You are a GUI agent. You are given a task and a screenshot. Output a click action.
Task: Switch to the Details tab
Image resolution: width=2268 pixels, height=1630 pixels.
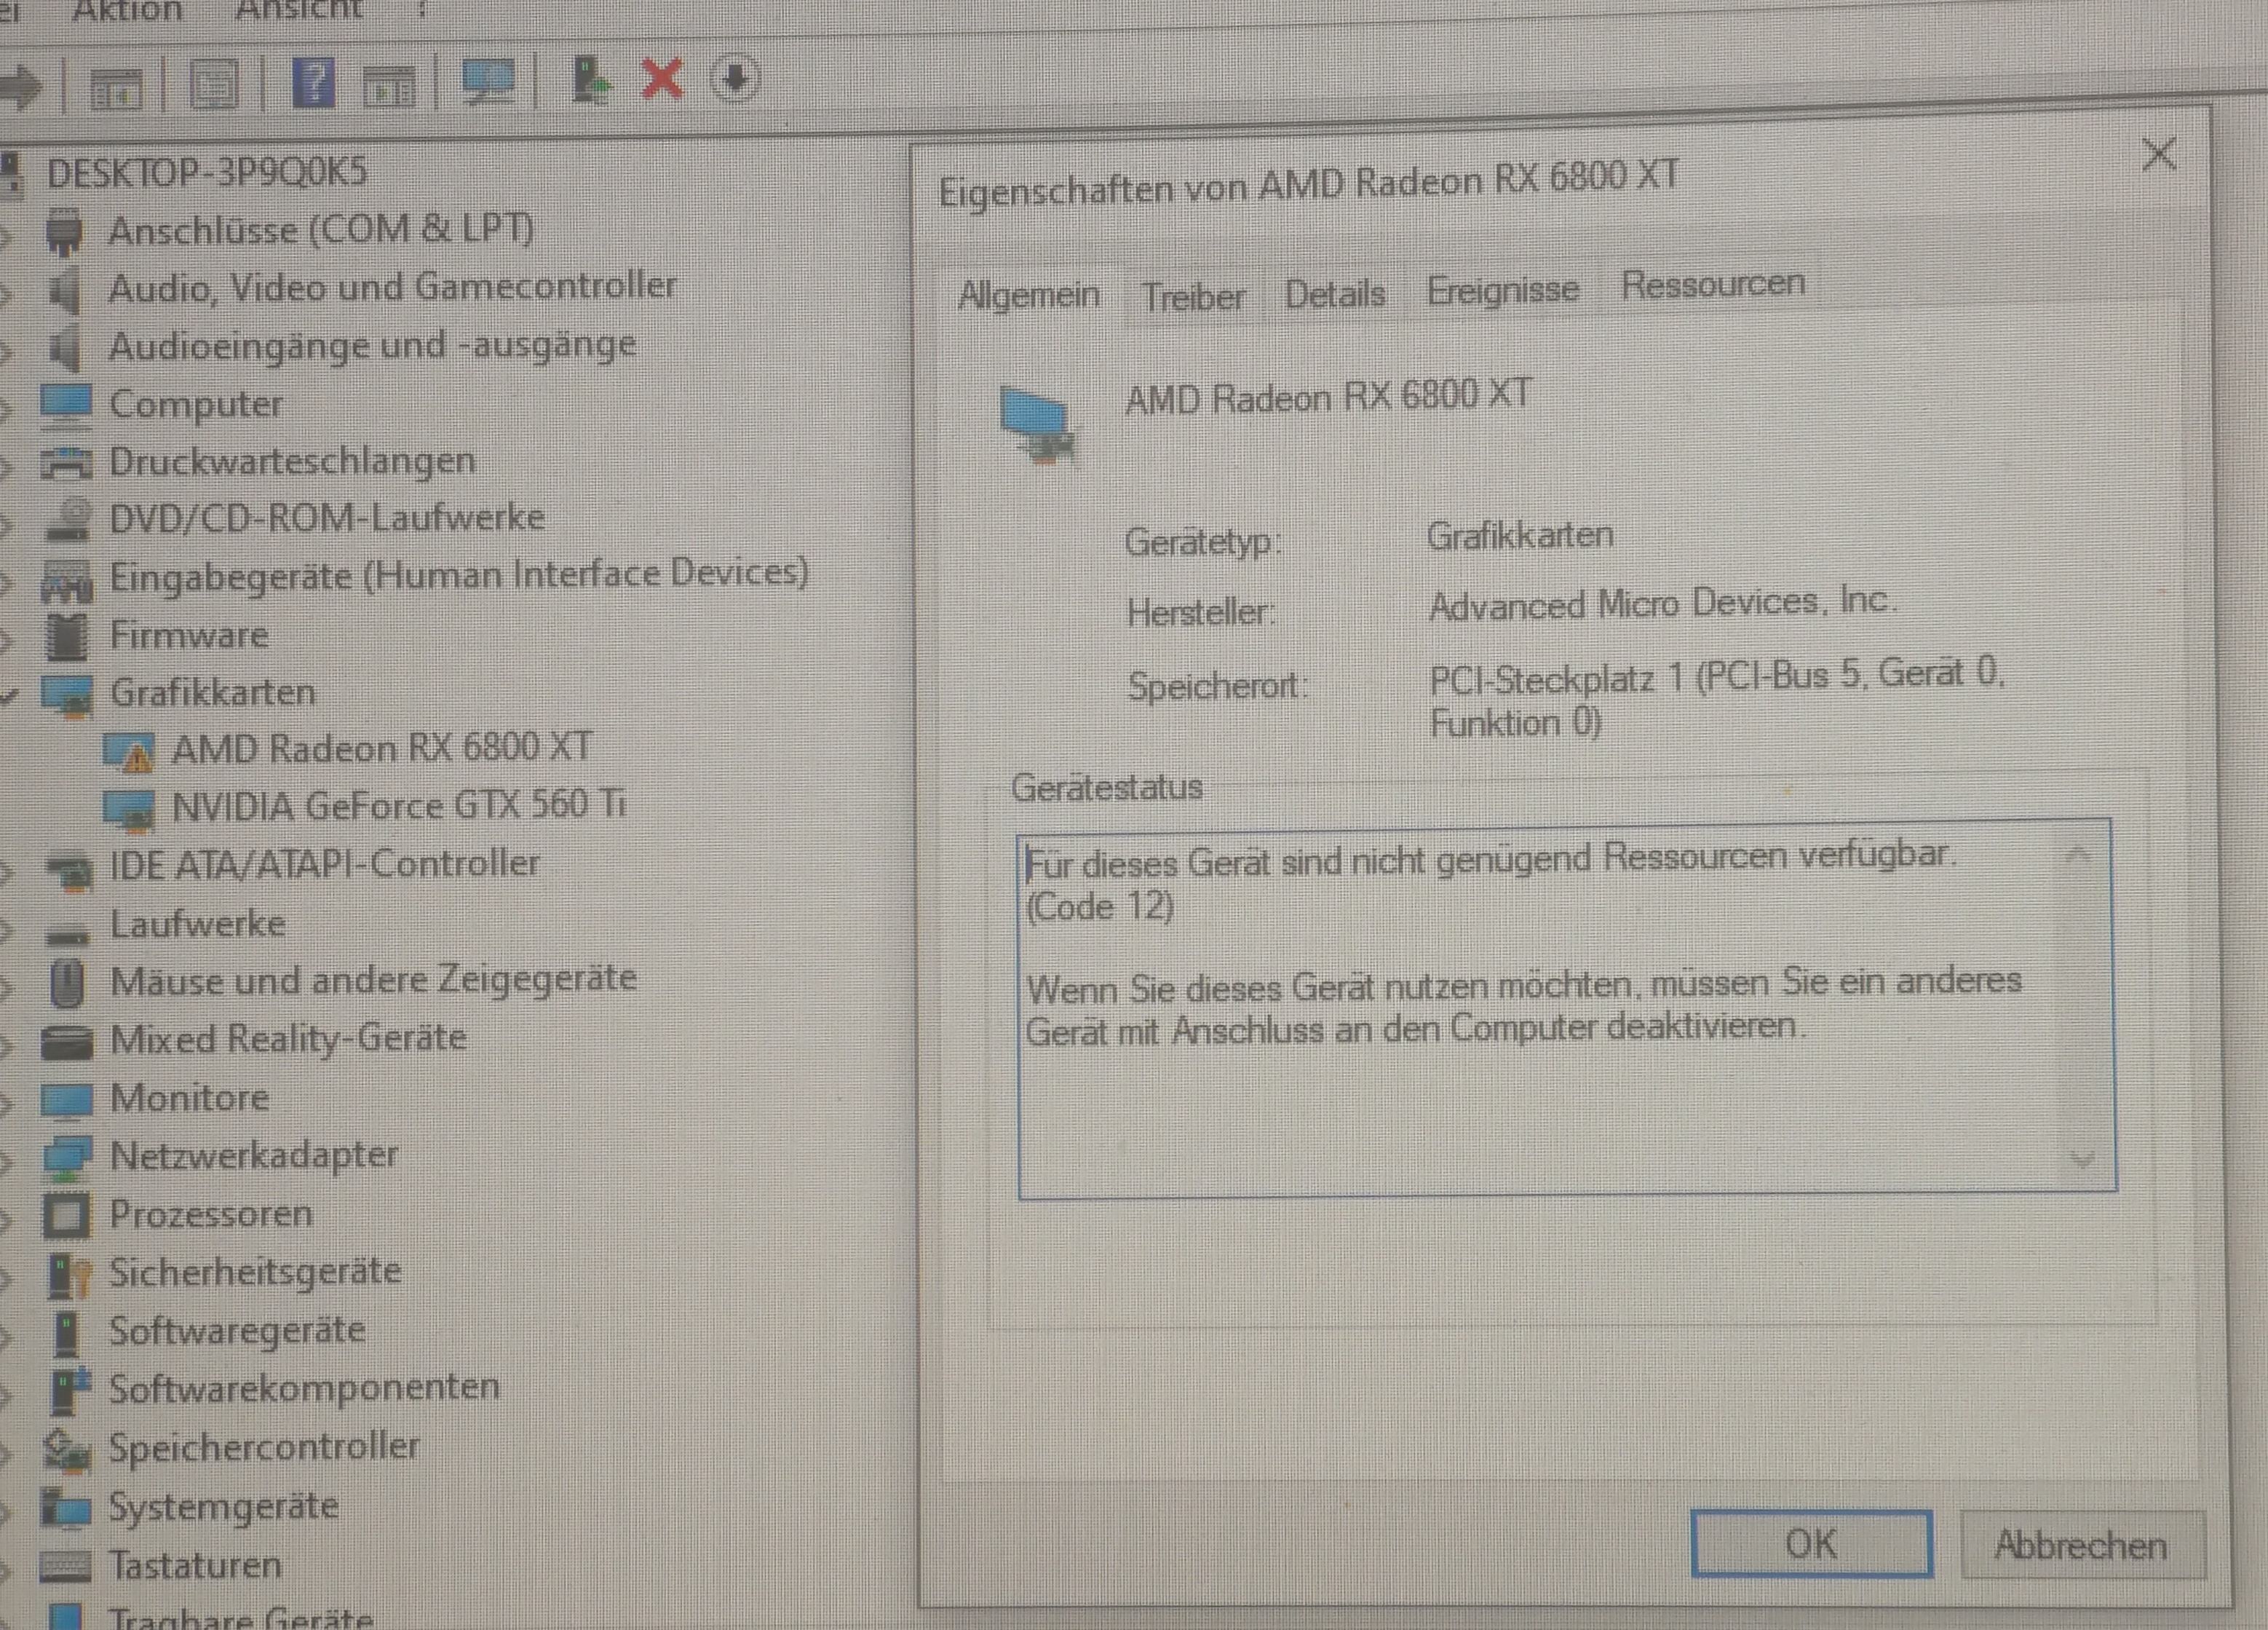point(1335,294)
